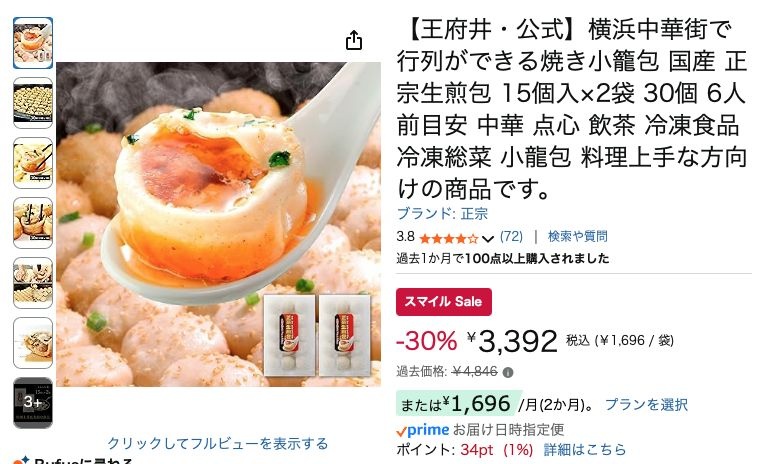761x464 pixels.
Task: Select the second thumbnail of pan dumplings
Action: [33, 103]
